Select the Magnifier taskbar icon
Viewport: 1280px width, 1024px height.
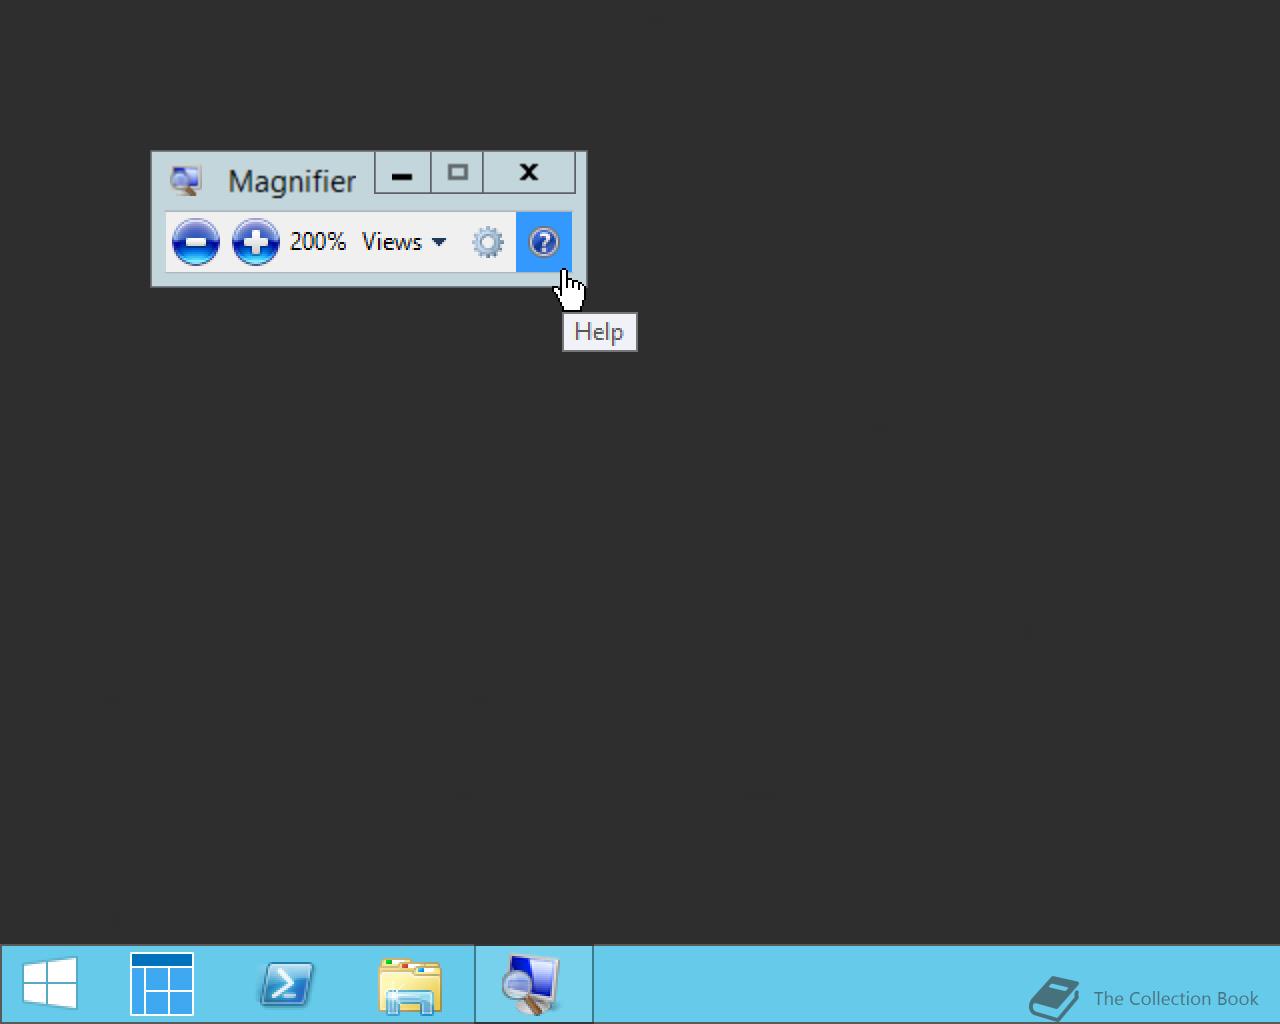pyautogui.click(x=533, y=984)
